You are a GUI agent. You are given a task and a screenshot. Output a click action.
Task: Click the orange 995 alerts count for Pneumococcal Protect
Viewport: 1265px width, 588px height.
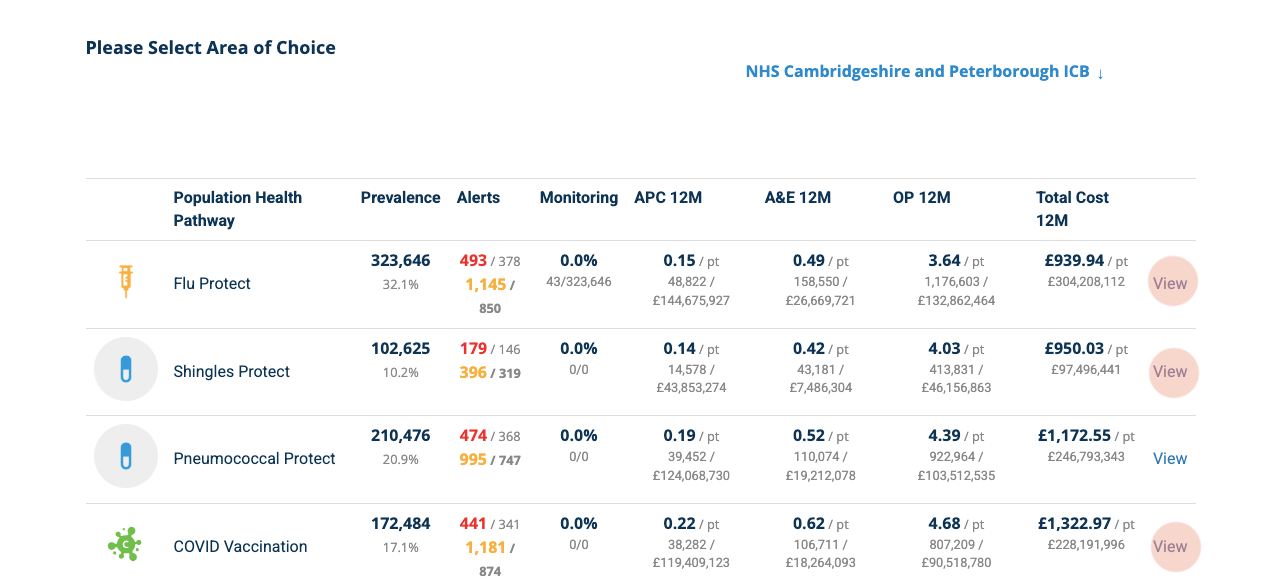[473, 459]
